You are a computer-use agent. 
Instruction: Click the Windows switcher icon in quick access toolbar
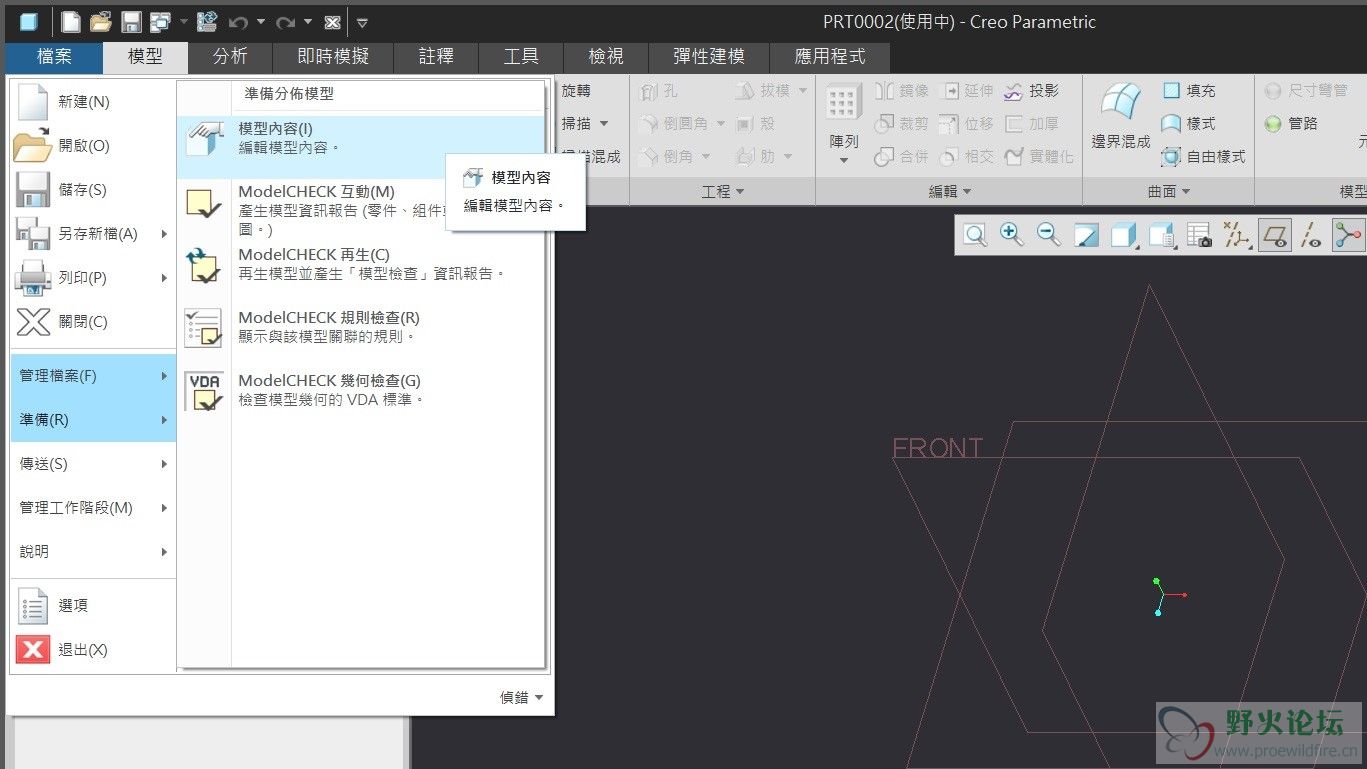[x=160, y=21]
